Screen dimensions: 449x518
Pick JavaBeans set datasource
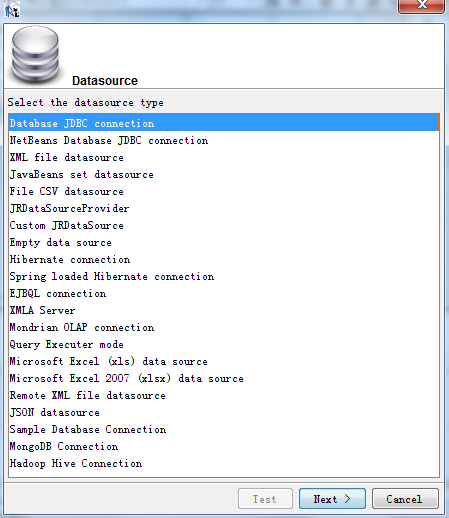coord(224,174)
